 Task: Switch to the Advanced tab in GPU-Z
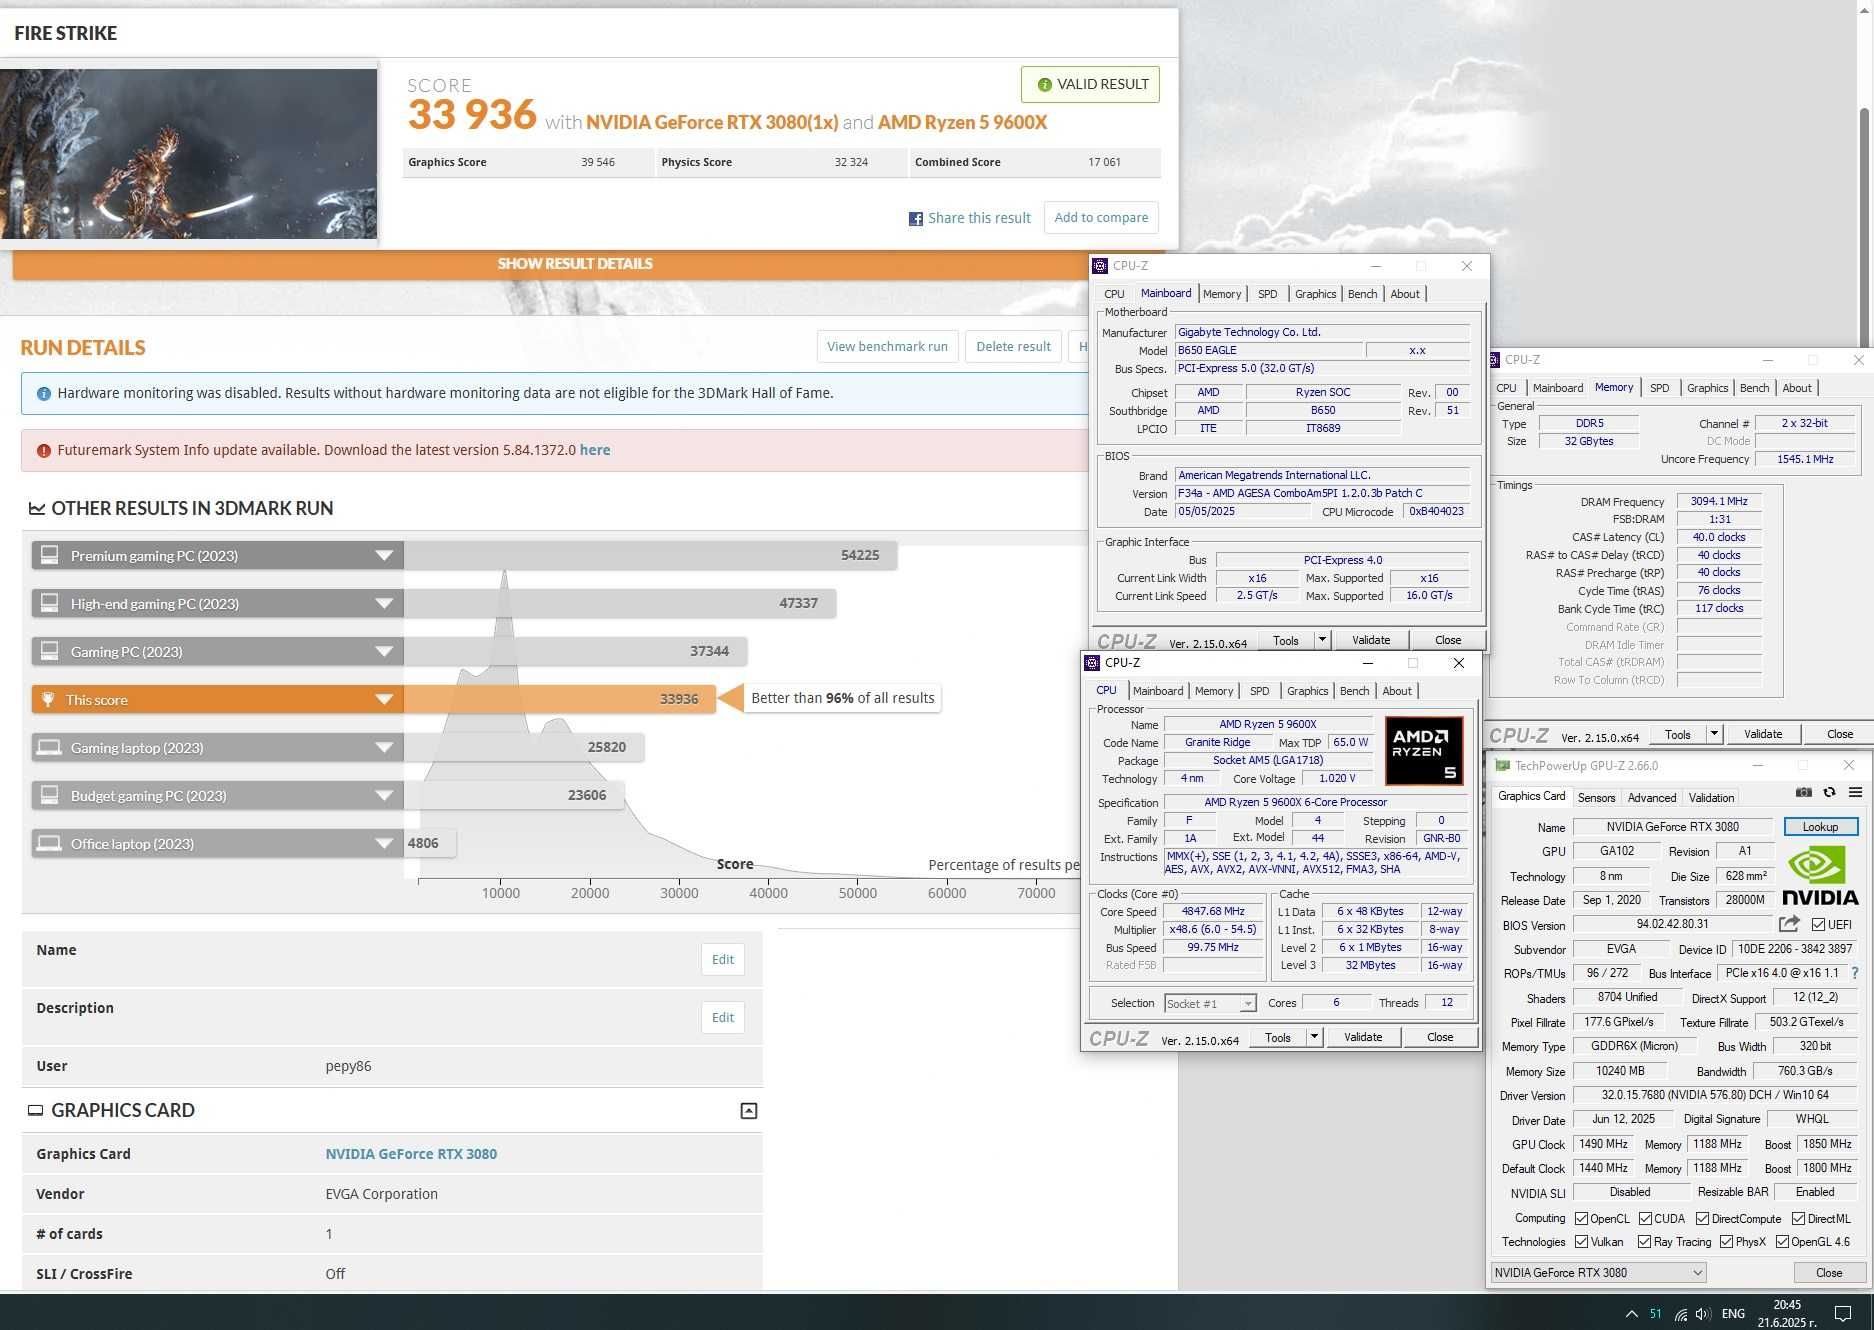1651,798
